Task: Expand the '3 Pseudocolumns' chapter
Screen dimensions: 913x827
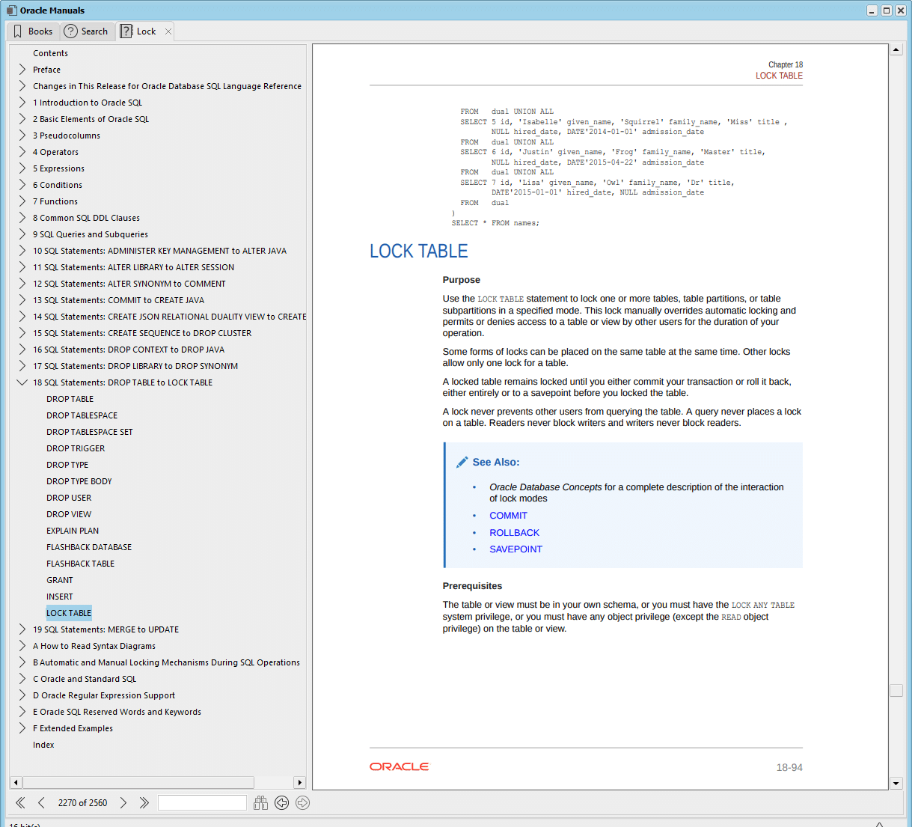Action: click(x=22, y=135)
